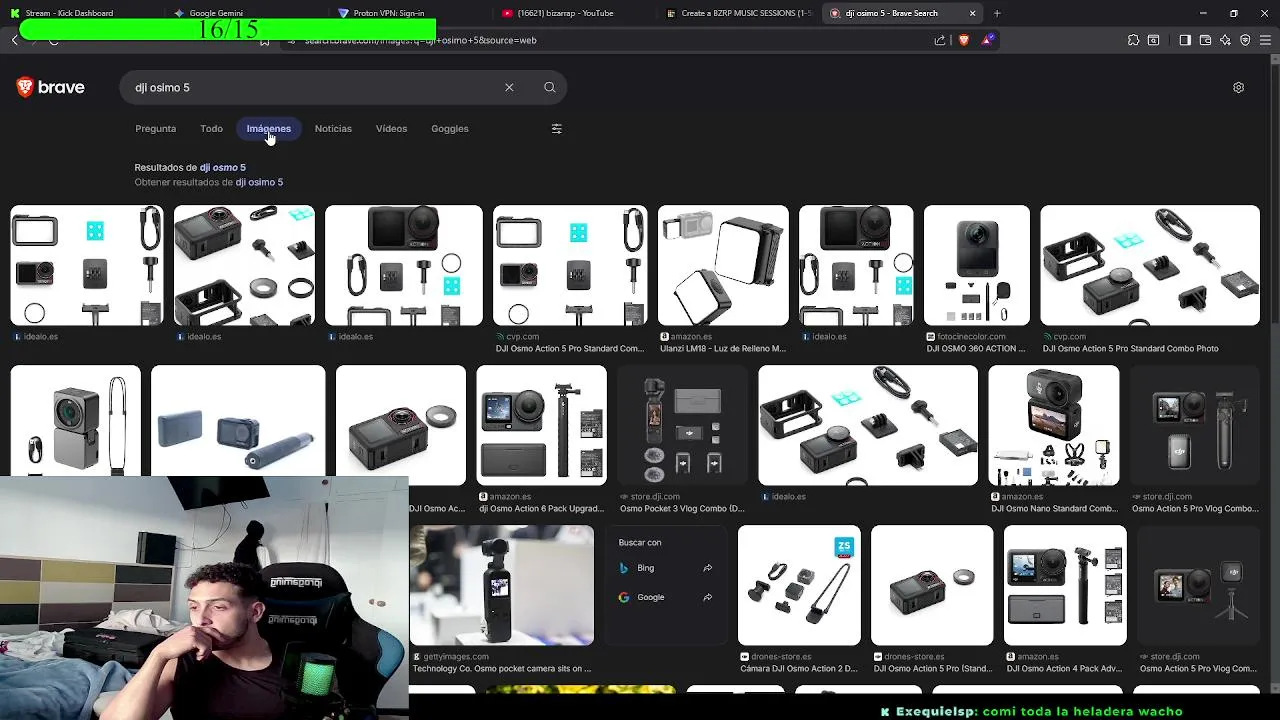This screenshot has width=1280, height=720.
Task: Click 'store.dji.com' source under Pocket 3 image
Action: click(655, 496)
